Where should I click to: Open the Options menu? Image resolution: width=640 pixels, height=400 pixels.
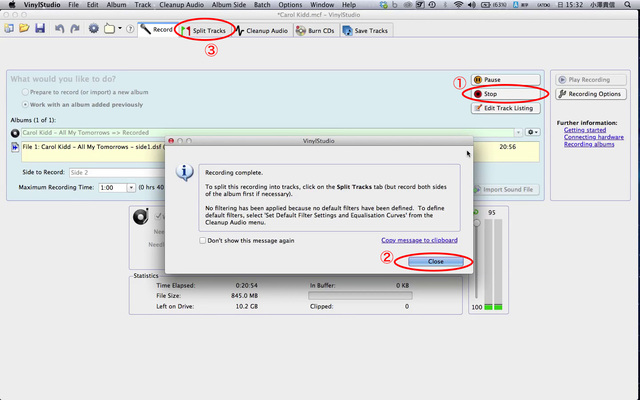pyautogui.click(x=290, y=5)
